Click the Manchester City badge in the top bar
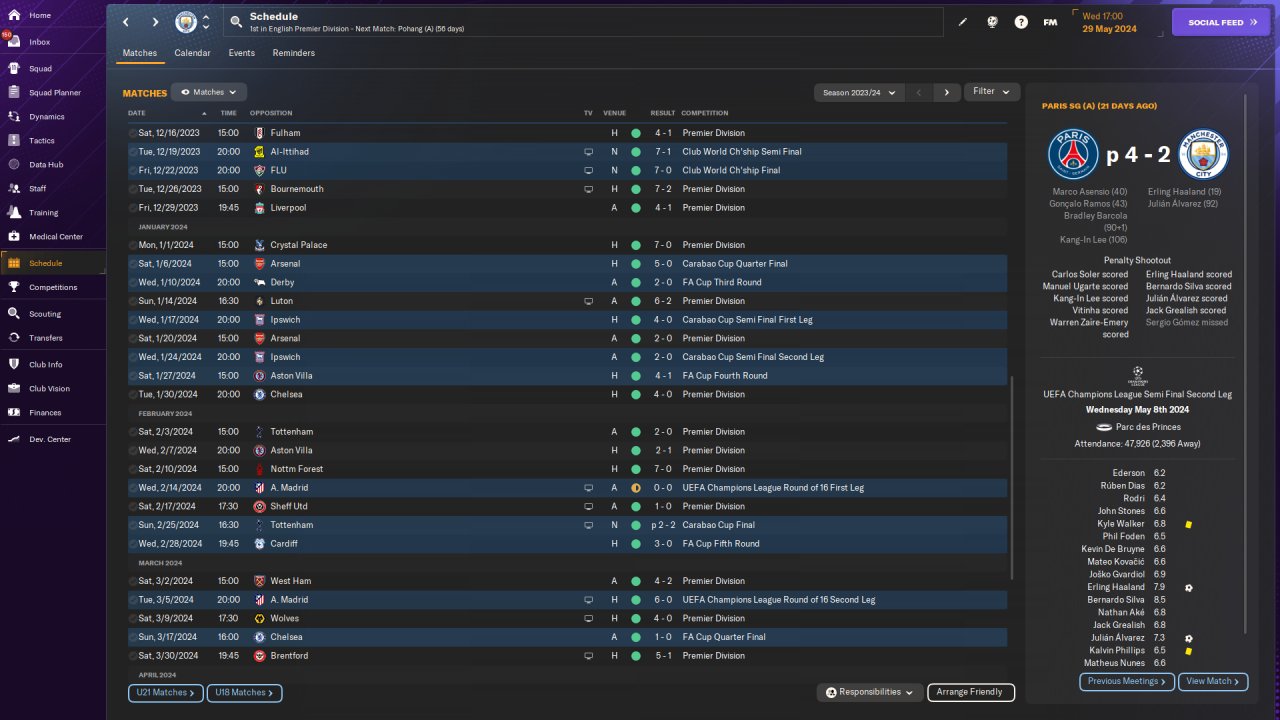 click(186, 22)
